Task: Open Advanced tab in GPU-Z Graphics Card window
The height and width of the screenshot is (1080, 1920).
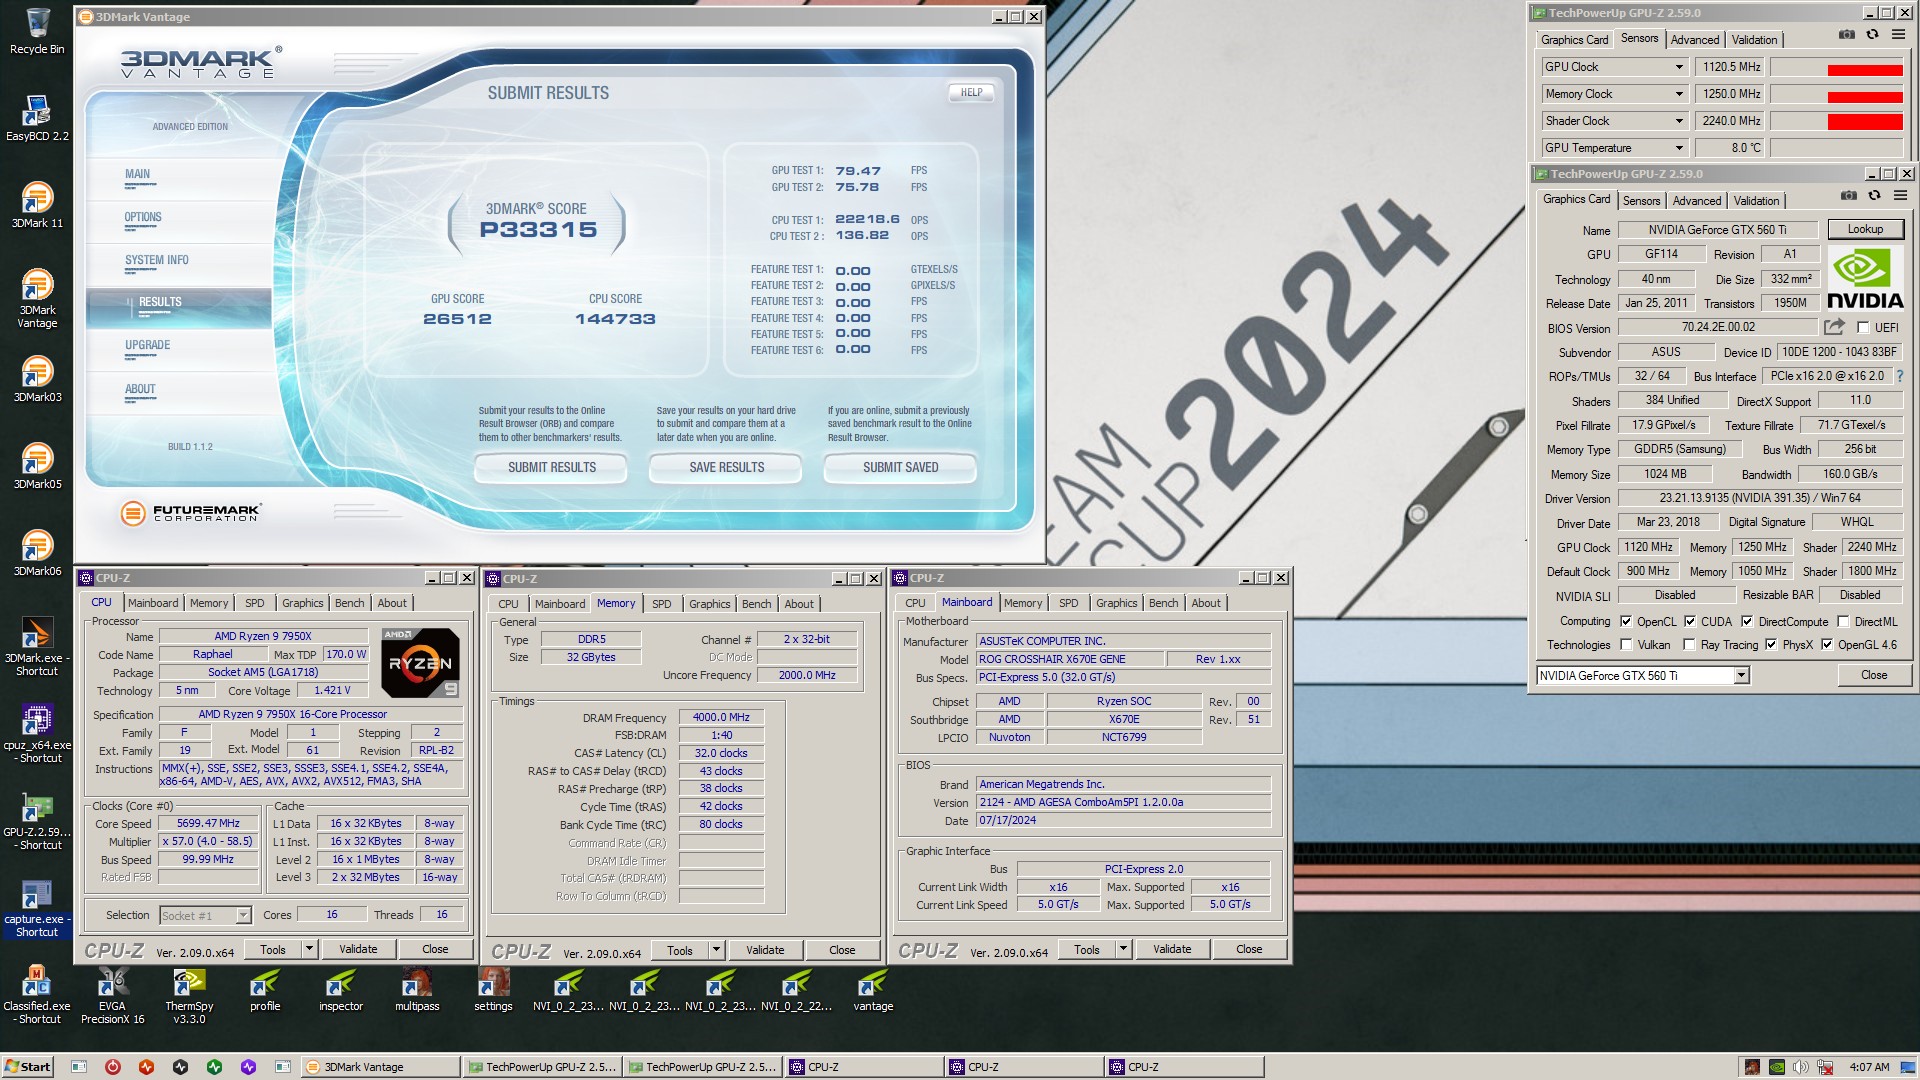Action: pos(1697,201)
